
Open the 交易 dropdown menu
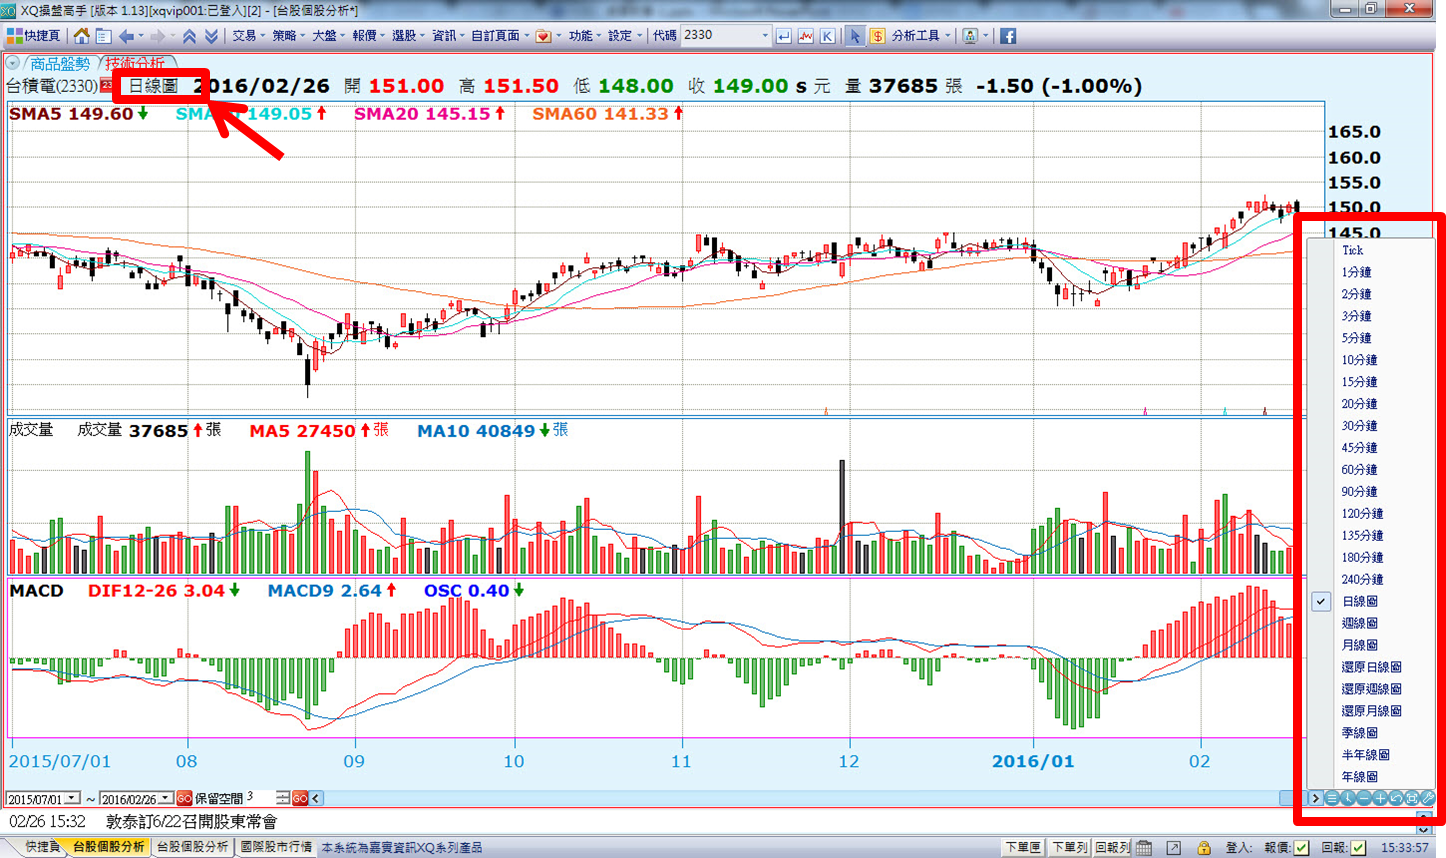tap(248, 36)
